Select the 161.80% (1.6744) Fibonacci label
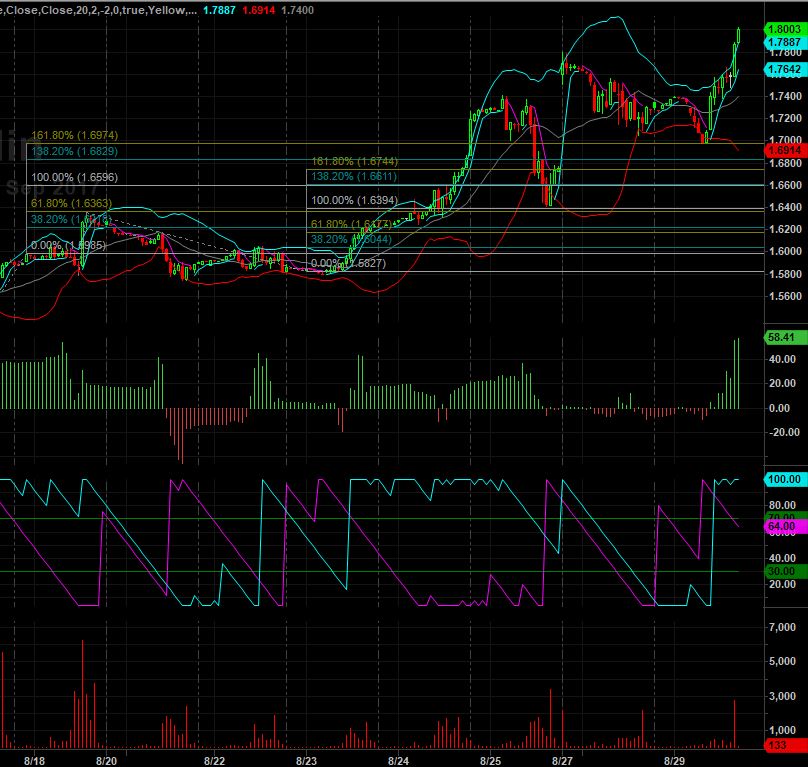Viewport: 808px width, 767px height. point(355,160)
